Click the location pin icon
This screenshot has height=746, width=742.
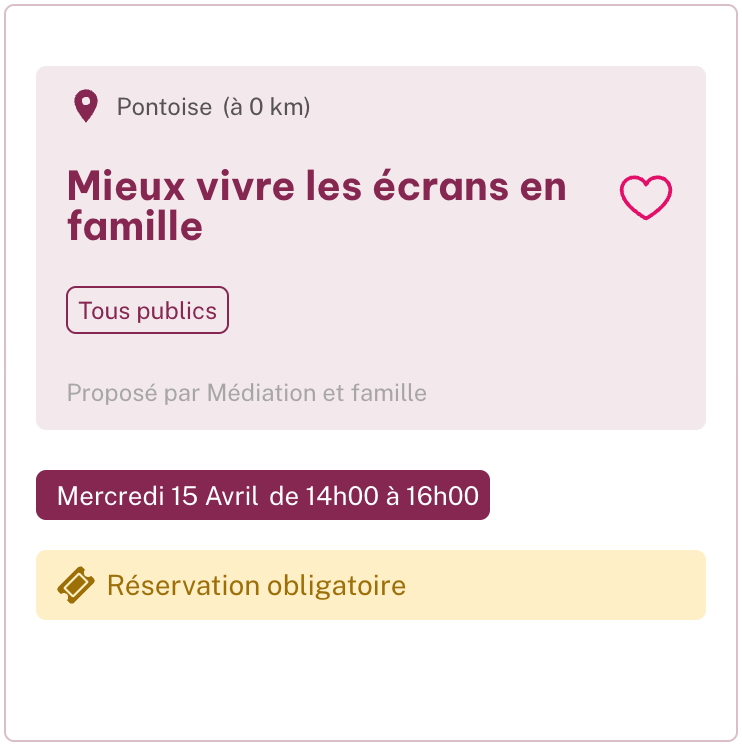tap(86, 106)
